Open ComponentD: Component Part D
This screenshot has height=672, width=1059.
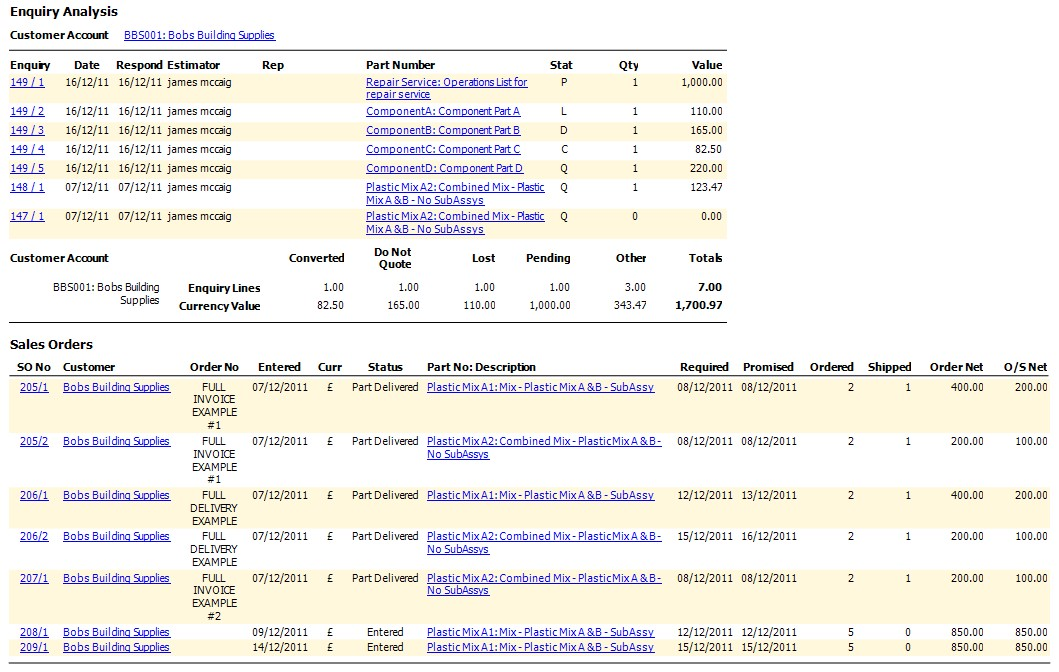coord(444,169)
